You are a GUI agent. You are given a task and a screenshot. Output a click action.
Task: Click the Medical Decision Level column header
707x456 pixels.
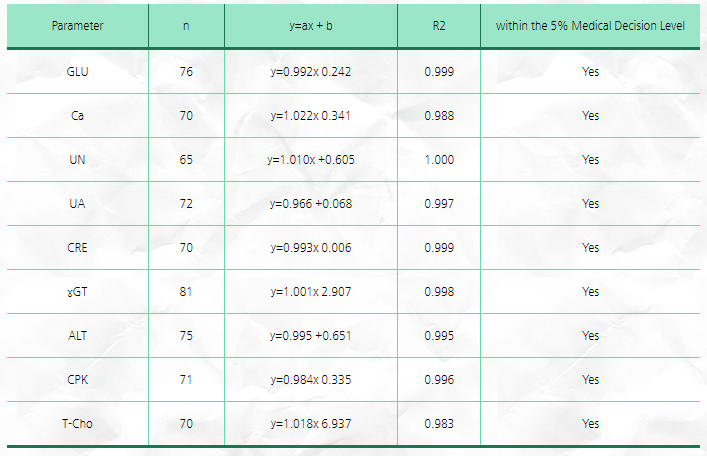[x=590, y=25]
